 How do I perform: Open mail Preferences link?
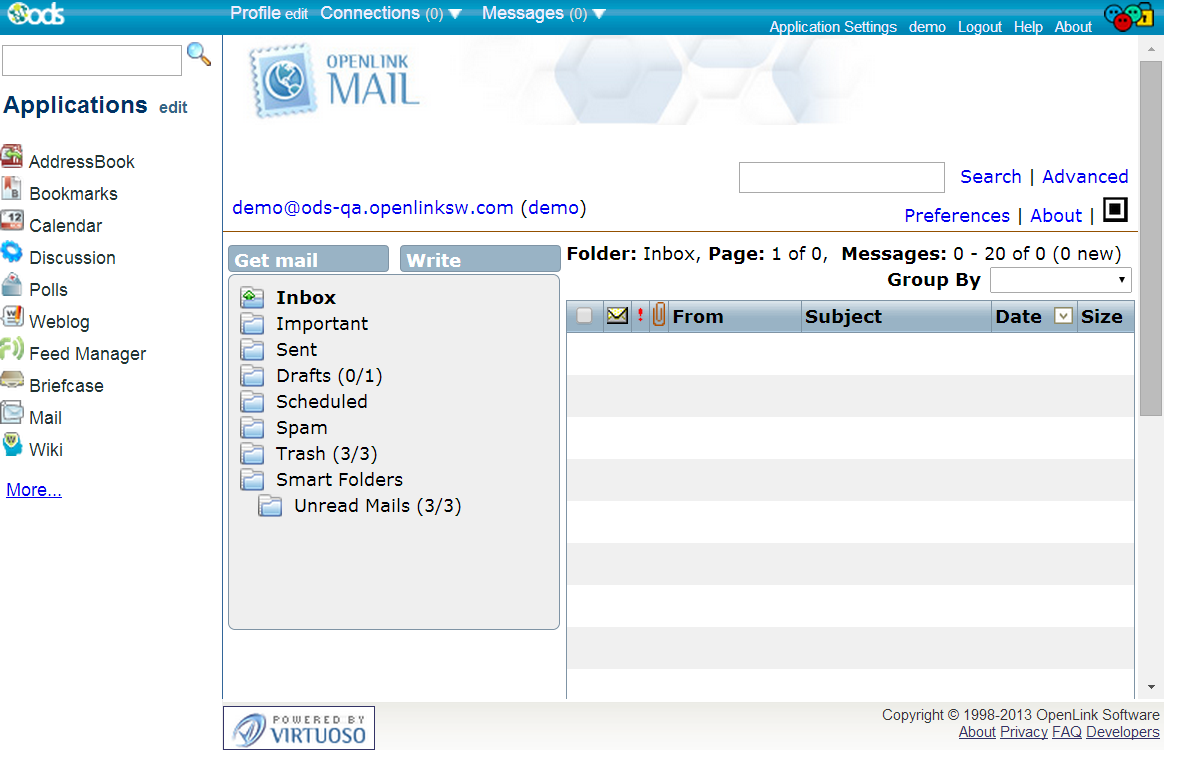coord(957,216)
